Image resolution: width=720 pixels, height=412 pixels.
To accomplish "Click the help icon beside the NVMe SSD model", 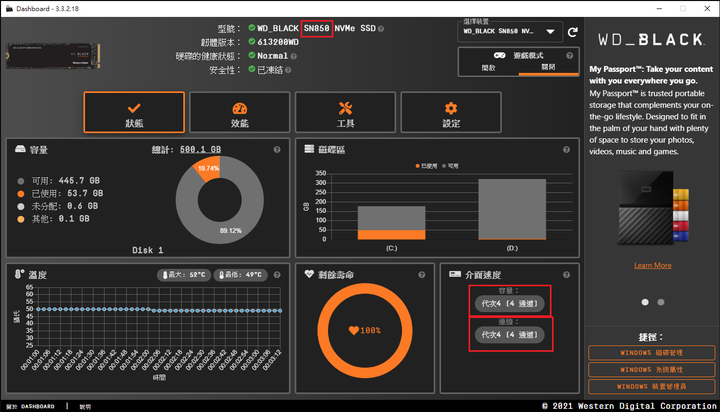I will [381, 28].
